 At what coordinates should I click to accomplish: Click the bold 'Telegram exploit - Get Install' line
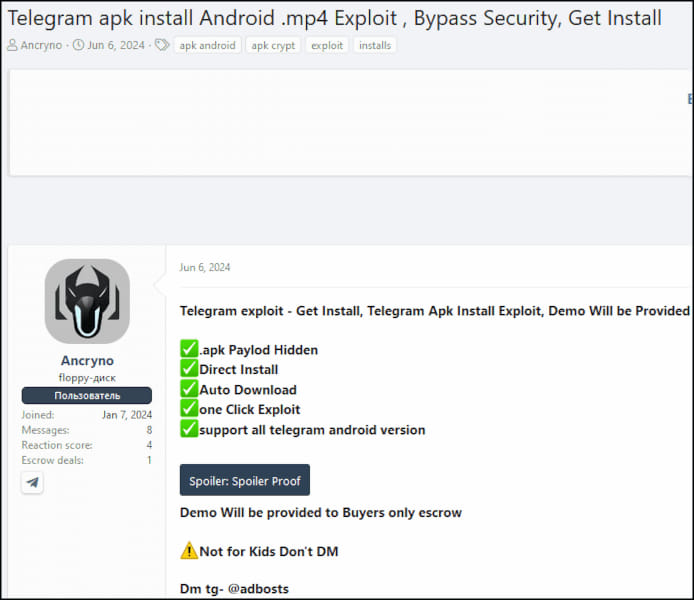435,311
